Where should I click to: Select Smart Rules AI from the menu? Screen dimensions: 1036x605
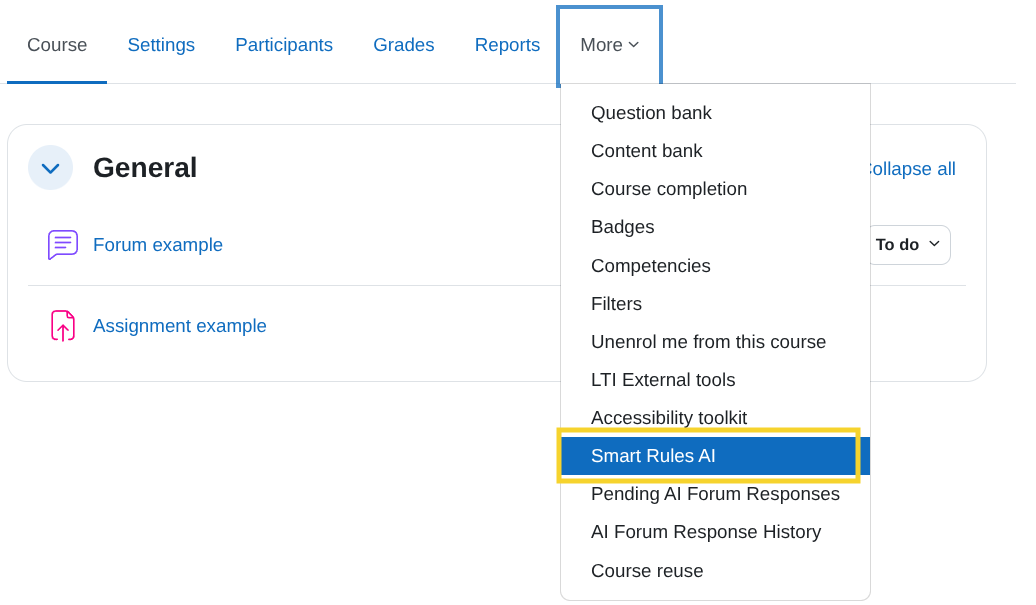(655, 456)
